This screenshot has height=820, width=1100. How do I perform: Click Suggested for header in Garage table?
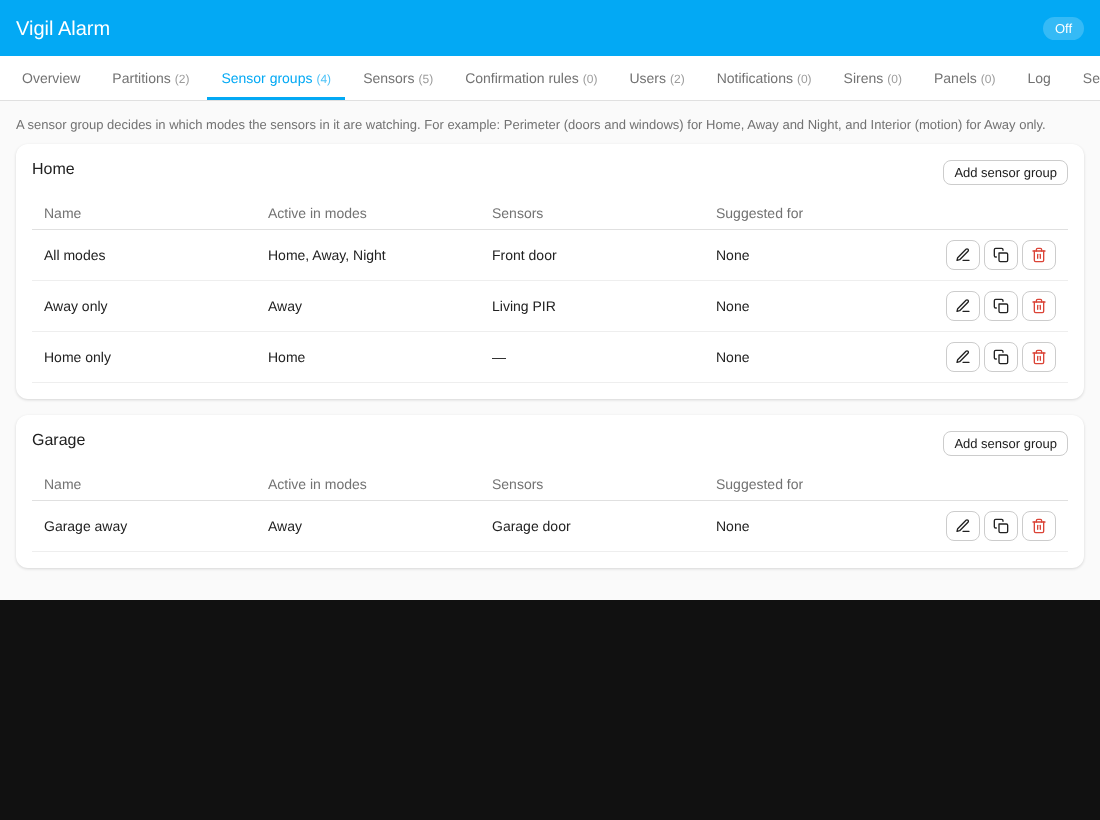tap(759, 485)
